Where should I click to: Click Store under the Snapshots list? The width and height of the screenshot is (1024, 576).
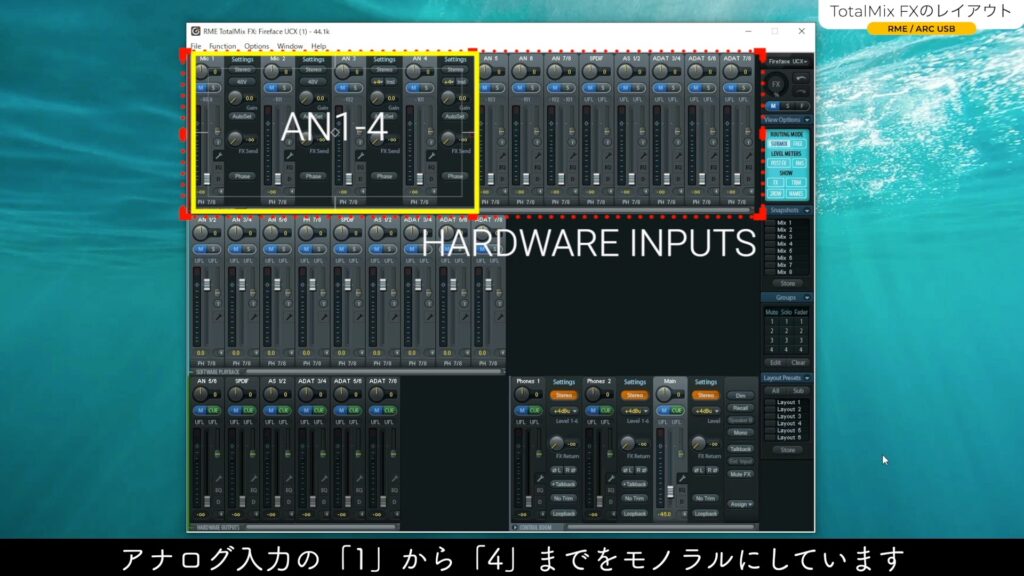tap(788, 283)
